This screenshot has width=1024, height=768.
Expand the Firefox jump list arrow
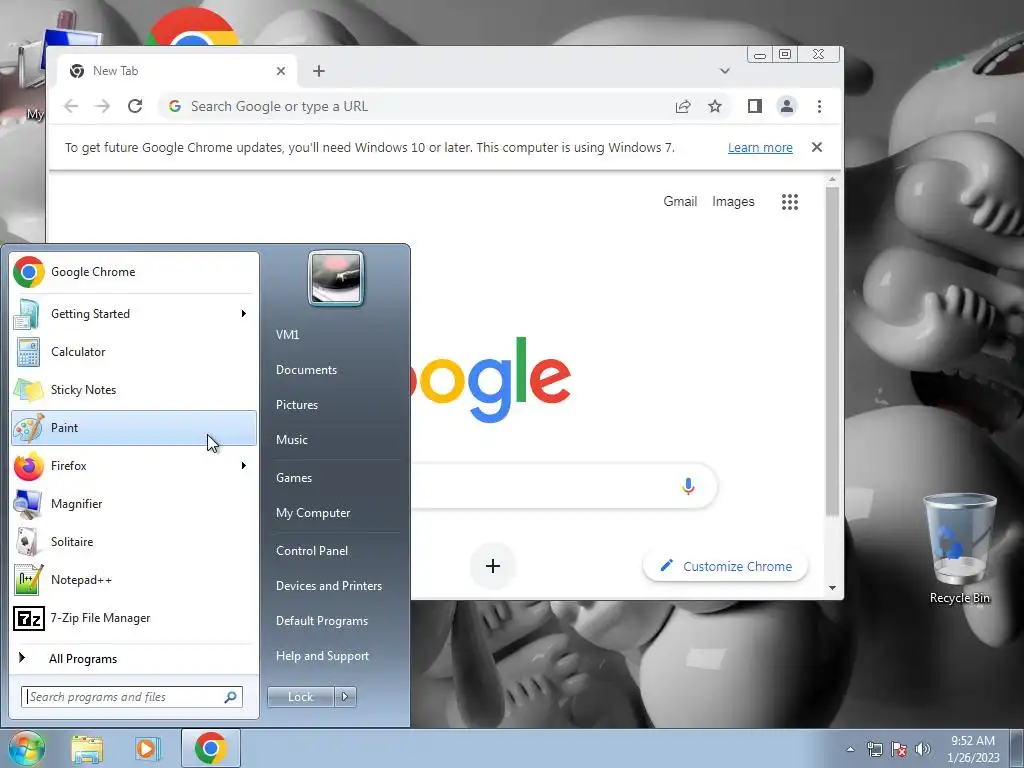pyautogui.click(x=244, y=466)
